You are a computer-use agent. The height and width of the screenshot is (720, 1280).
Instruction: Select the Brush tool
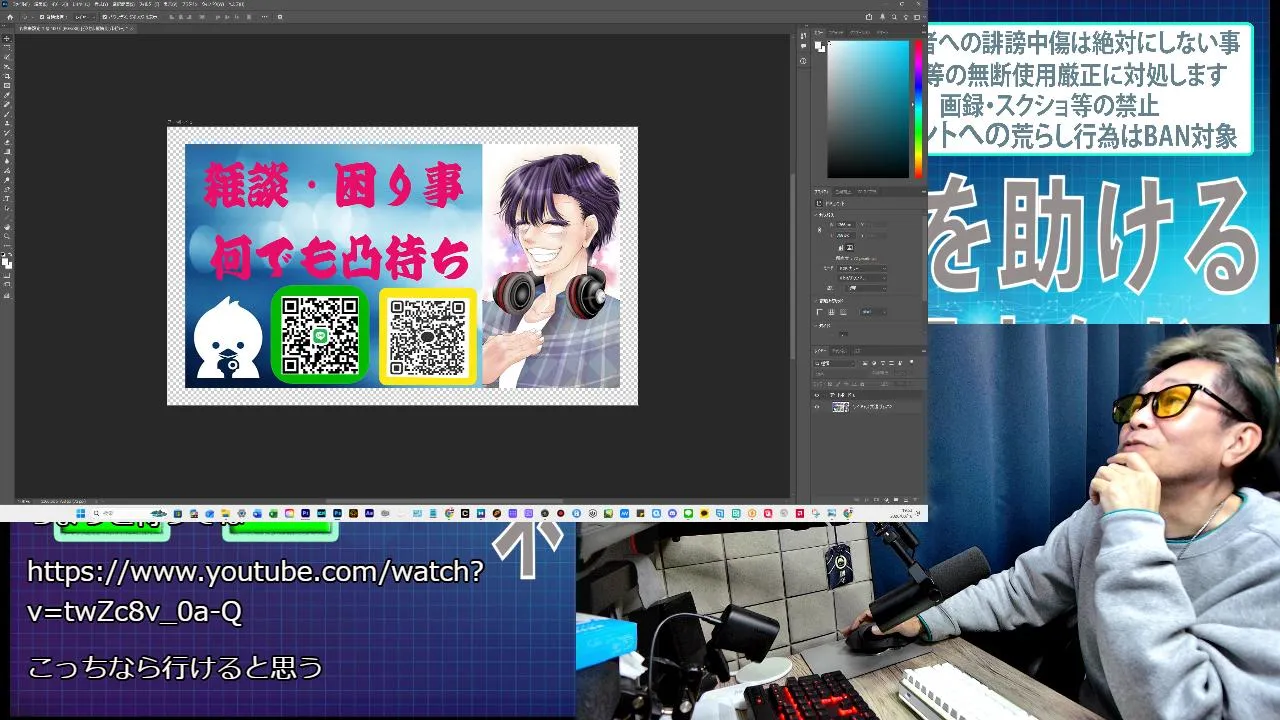(x=7, y=114)
